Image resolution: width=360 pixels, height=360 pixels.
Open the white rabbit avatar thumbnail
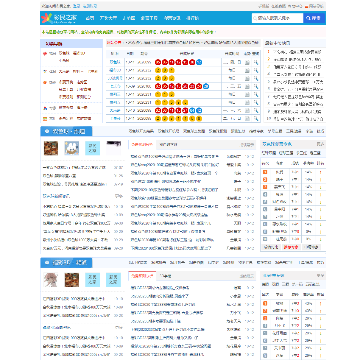(72, 148)
